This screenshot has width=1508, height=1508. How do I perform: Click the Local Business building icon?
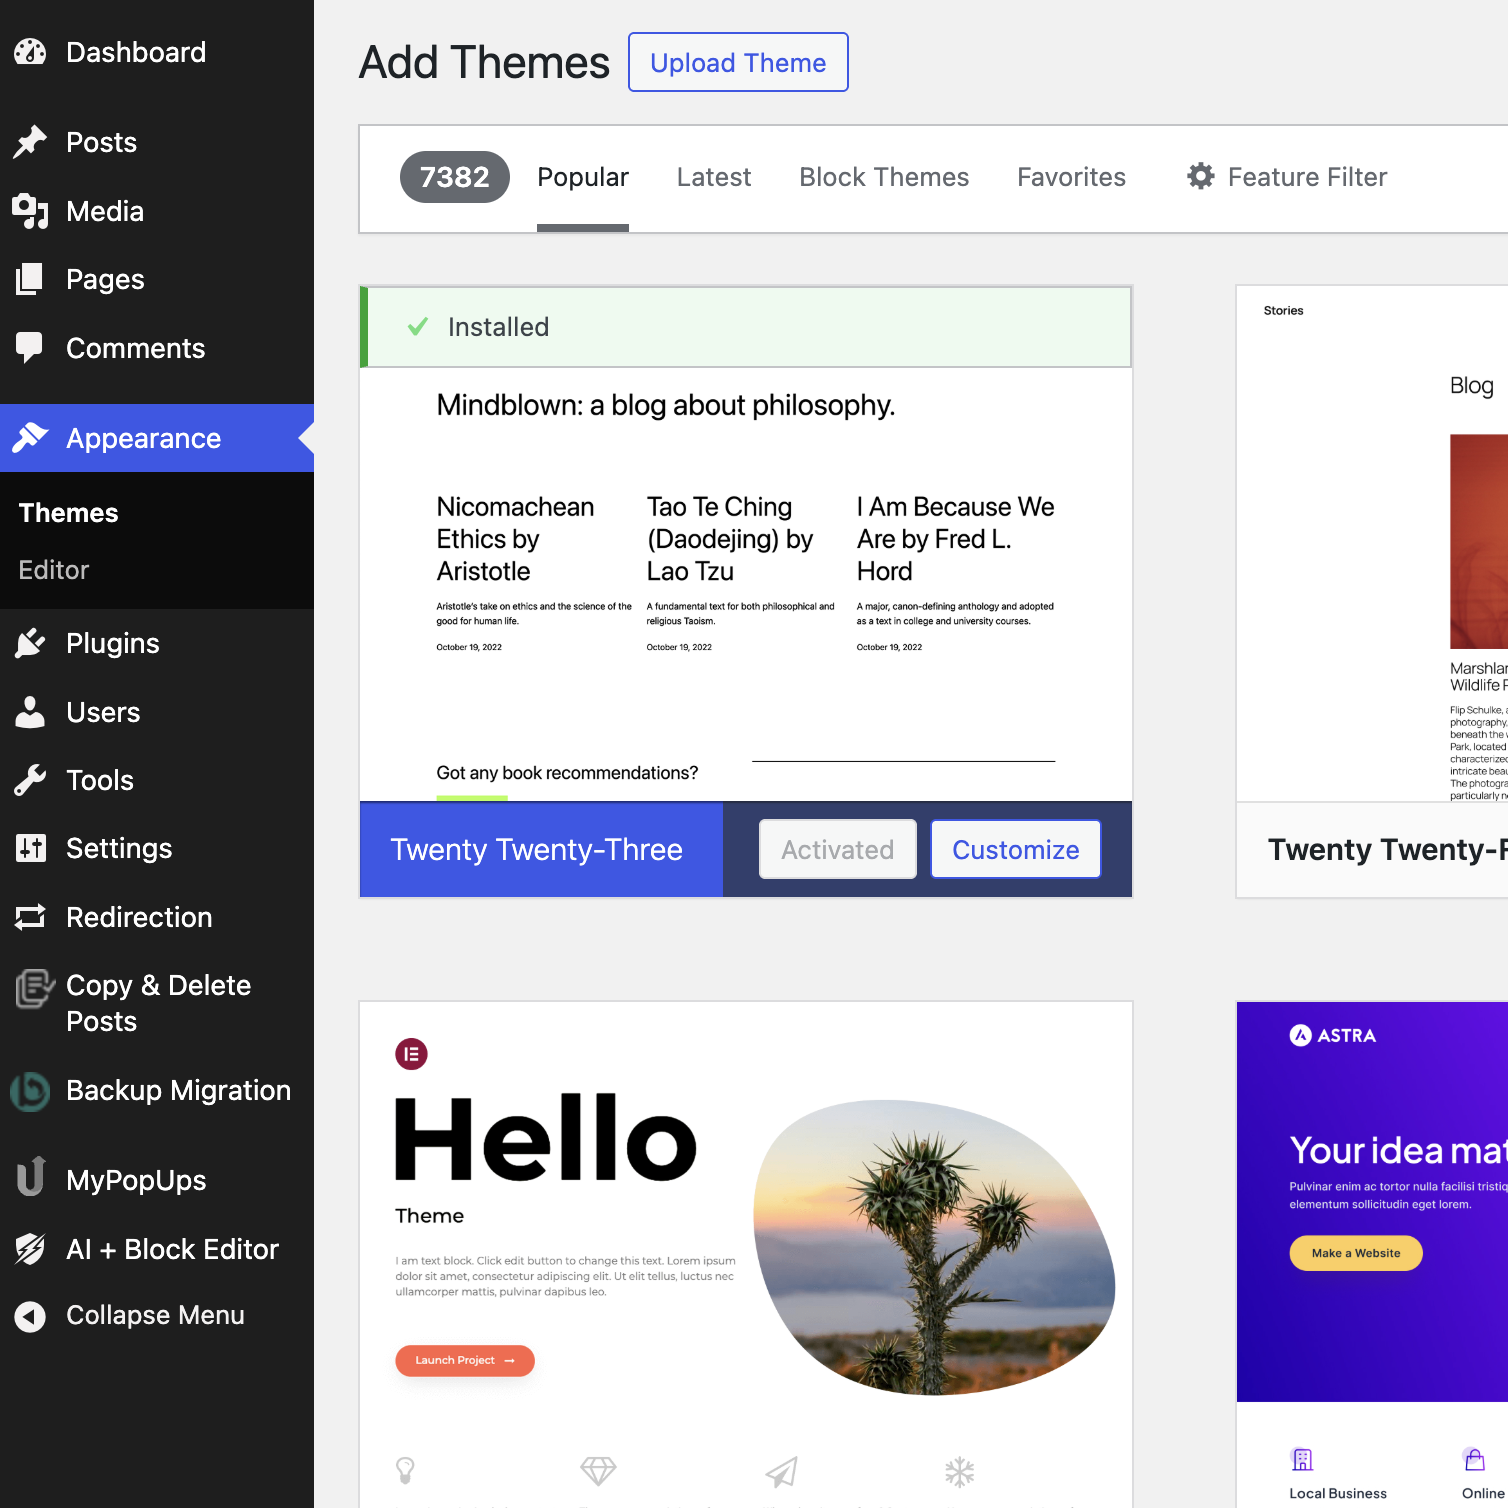pos(1302,1460)
